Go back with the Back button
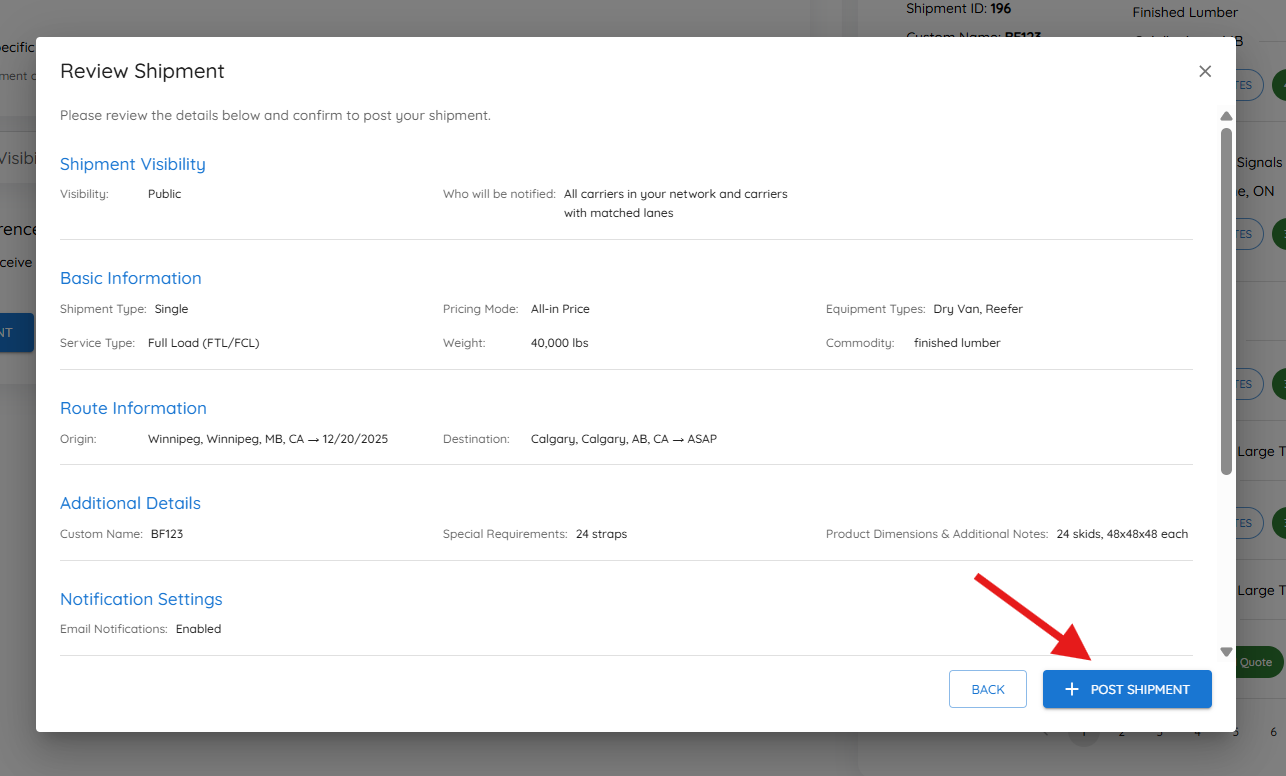The image size is (1286, 776). point(988,689)
